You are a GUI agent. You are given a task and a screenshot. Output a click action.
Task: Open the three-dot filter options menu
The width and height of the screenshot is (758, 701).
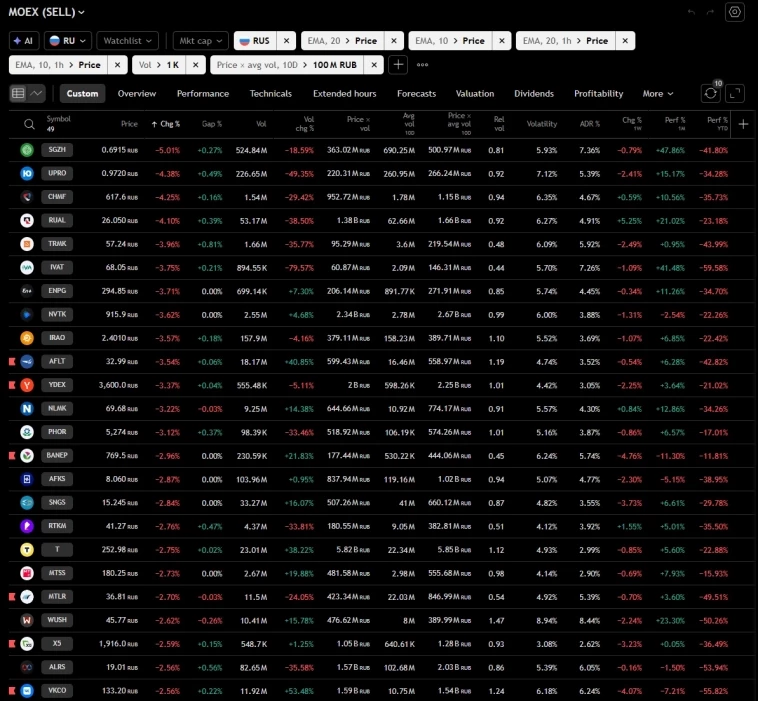click(423, 65)
